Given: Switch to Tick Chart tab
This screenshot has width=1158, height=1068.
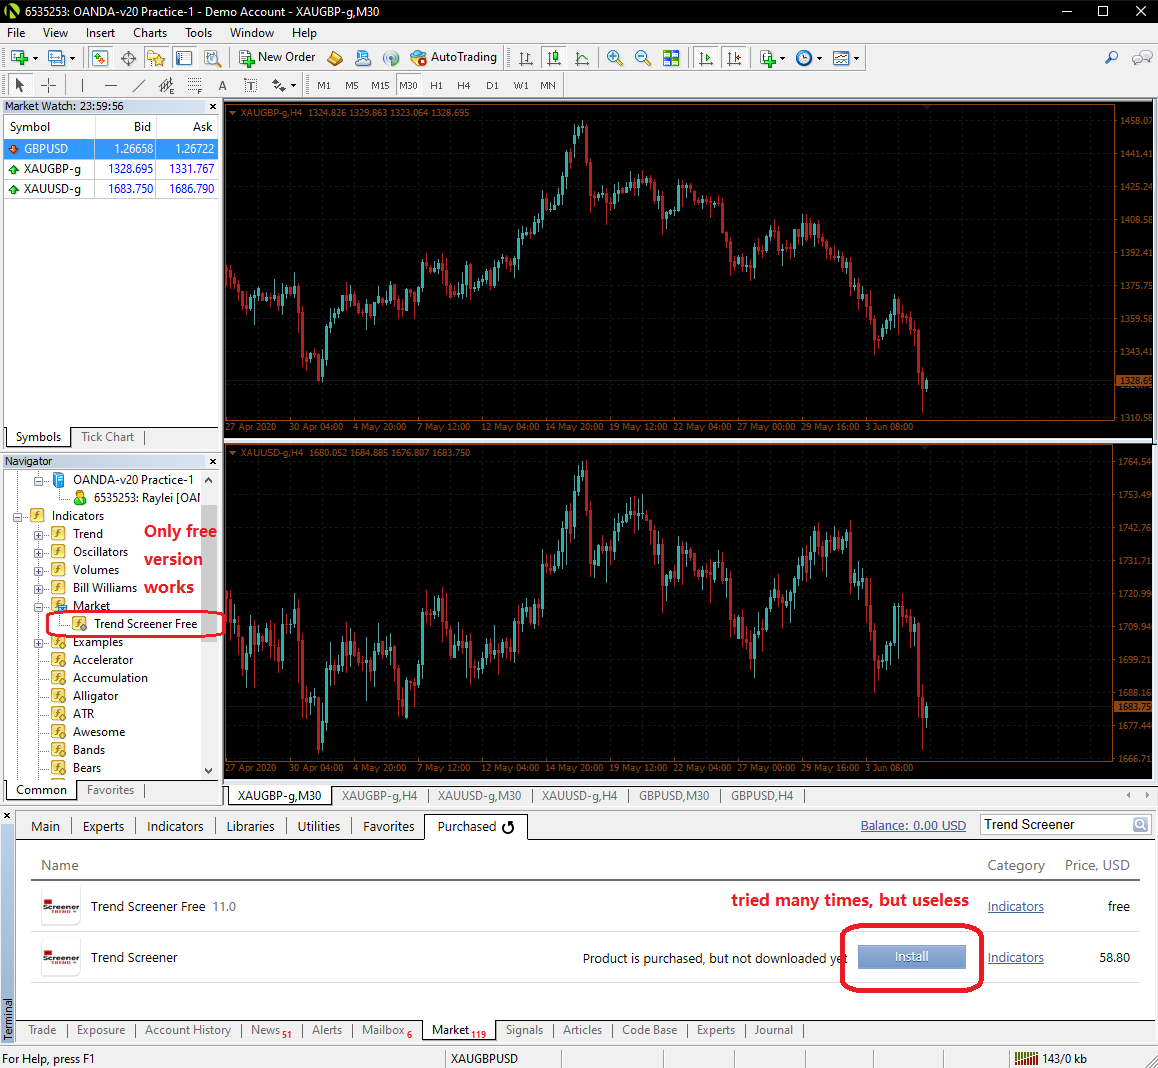Looking at the screenshot, I should click(108, 437).
